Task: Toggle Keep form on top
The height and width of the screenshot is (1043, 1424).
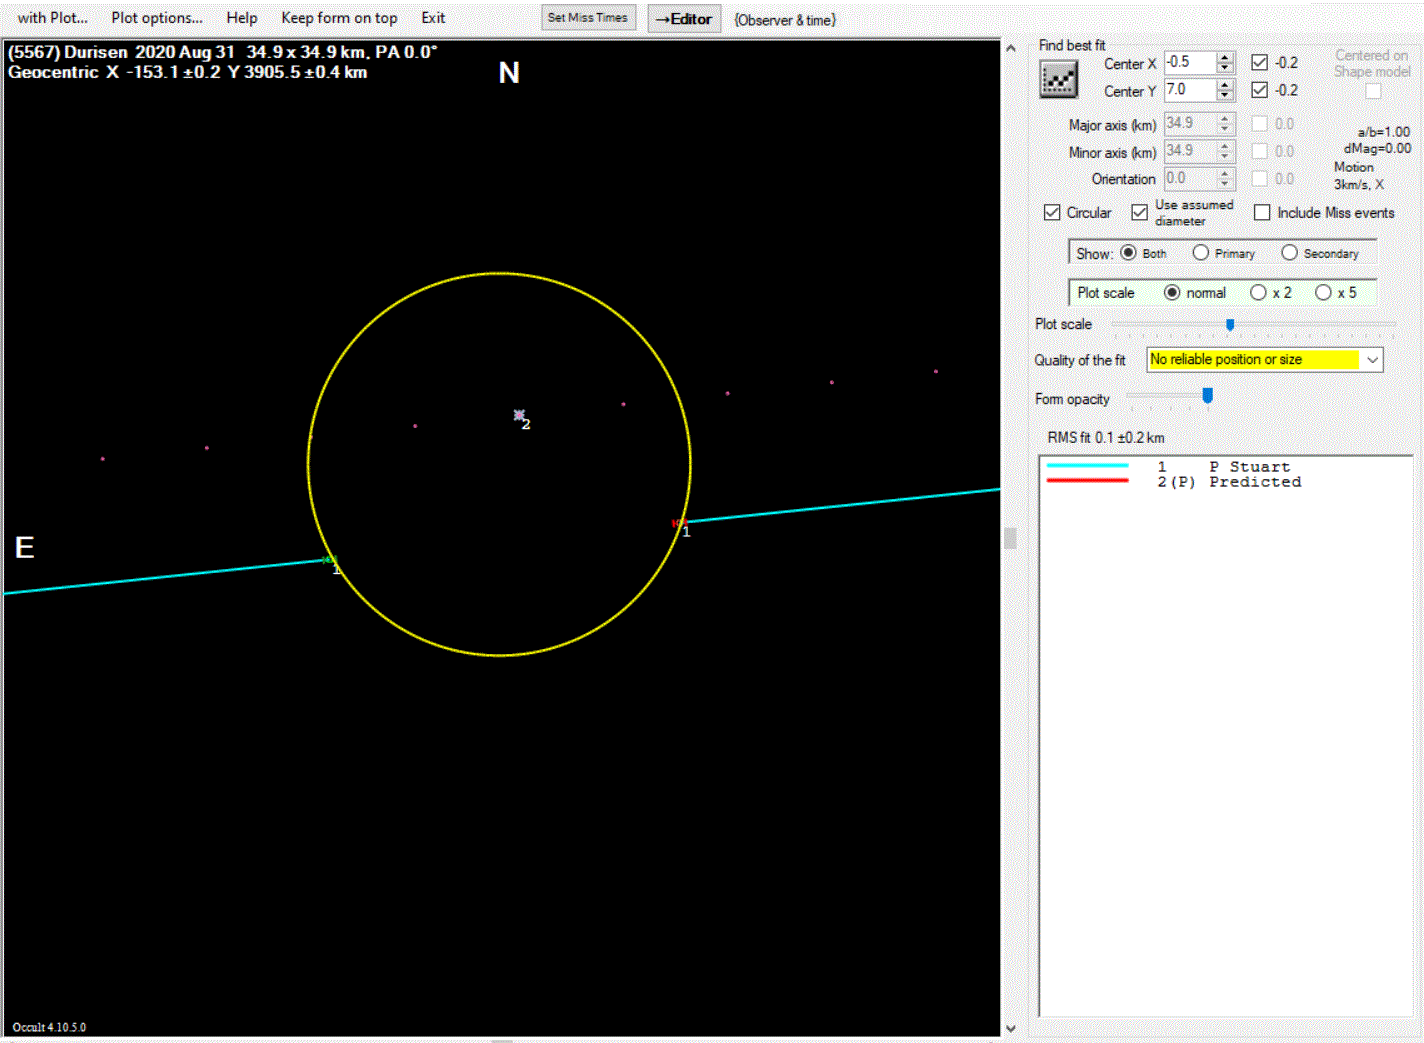Action: (x=339, y=18)
